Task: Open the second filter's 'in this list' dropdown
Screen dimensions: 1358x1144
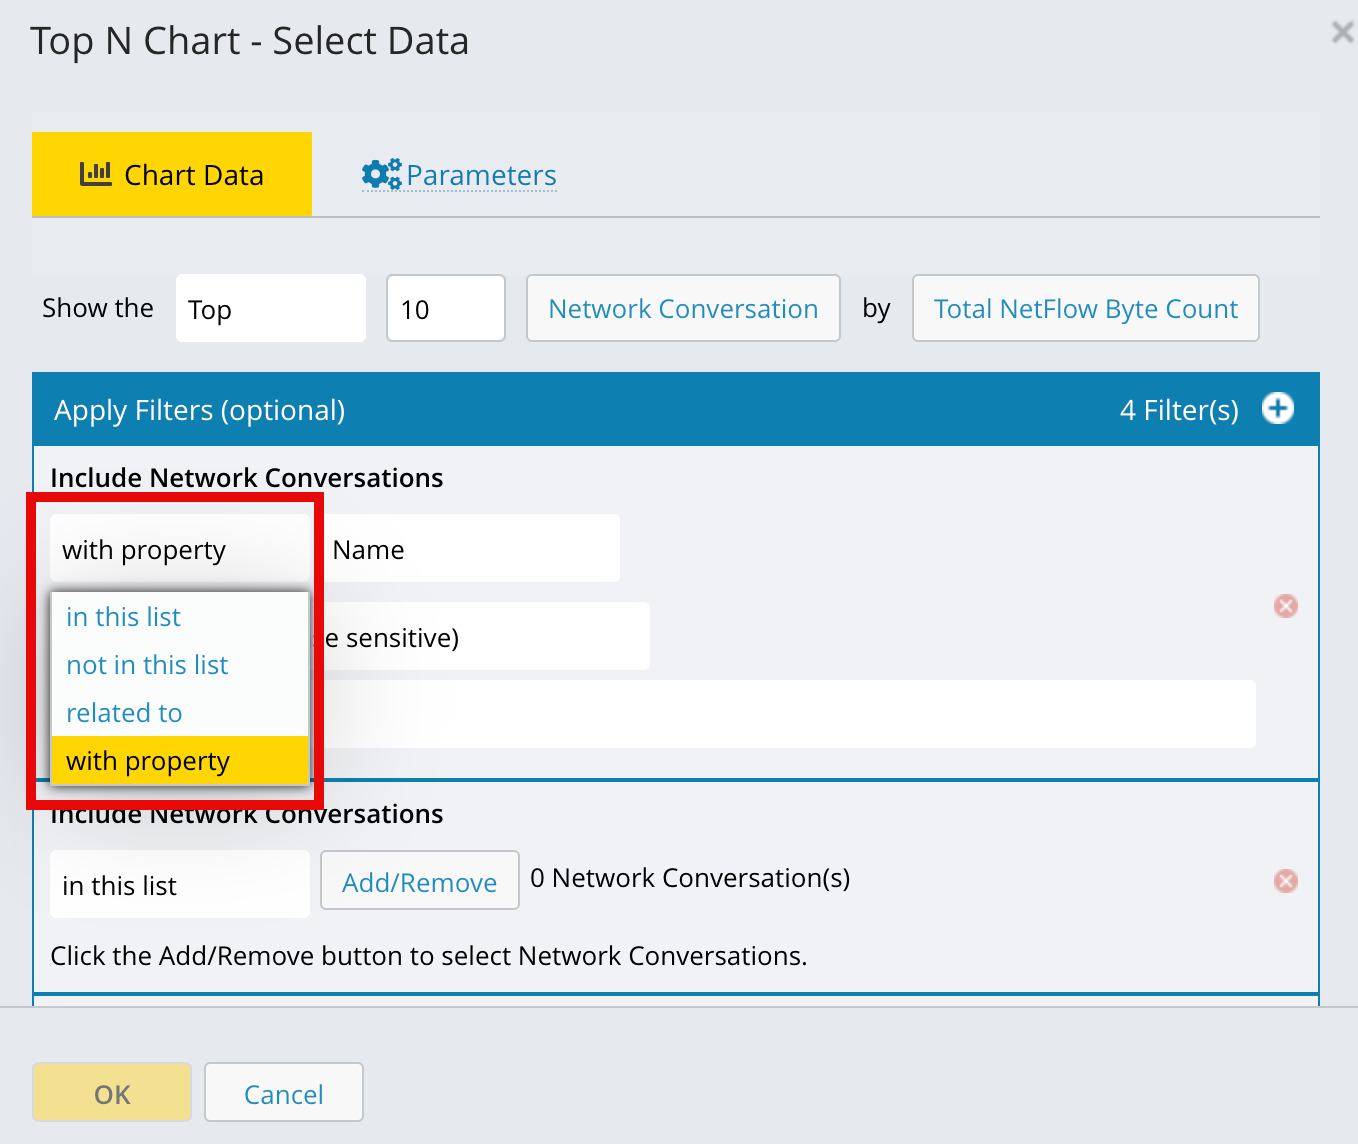Action: pos(179,885)
